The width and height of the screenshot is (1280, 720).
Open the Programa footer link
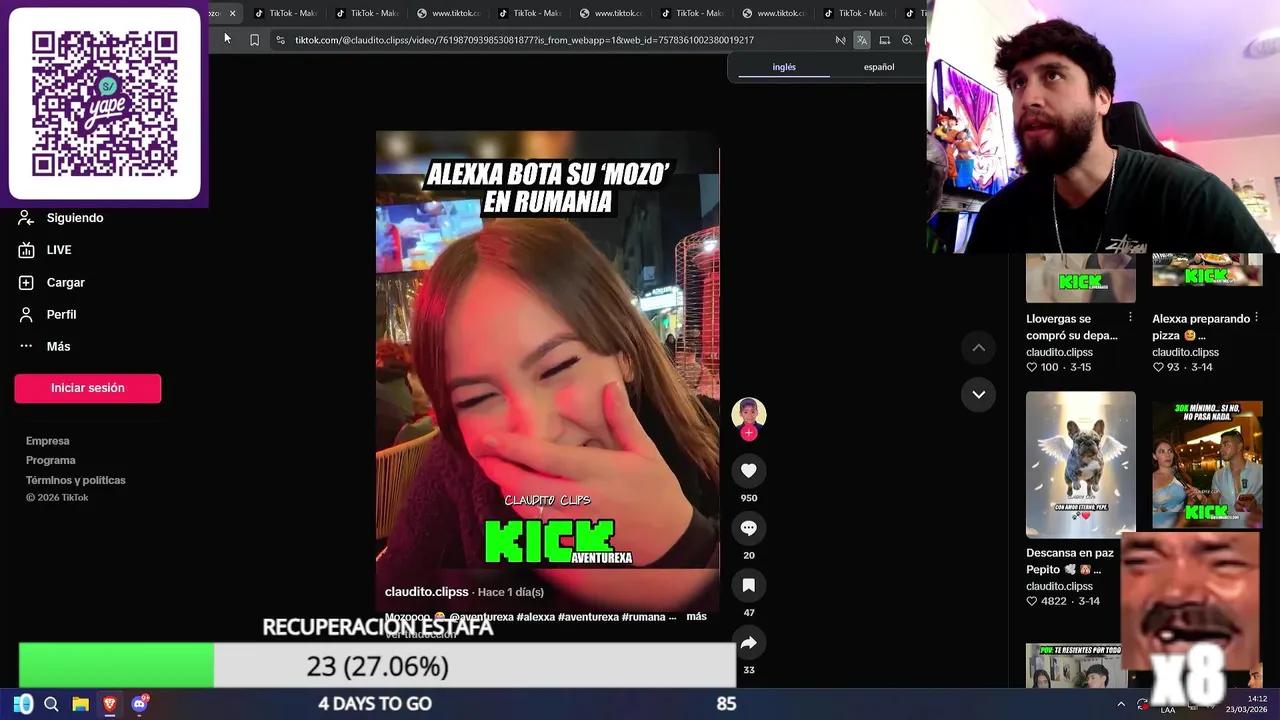coord(51,461)
